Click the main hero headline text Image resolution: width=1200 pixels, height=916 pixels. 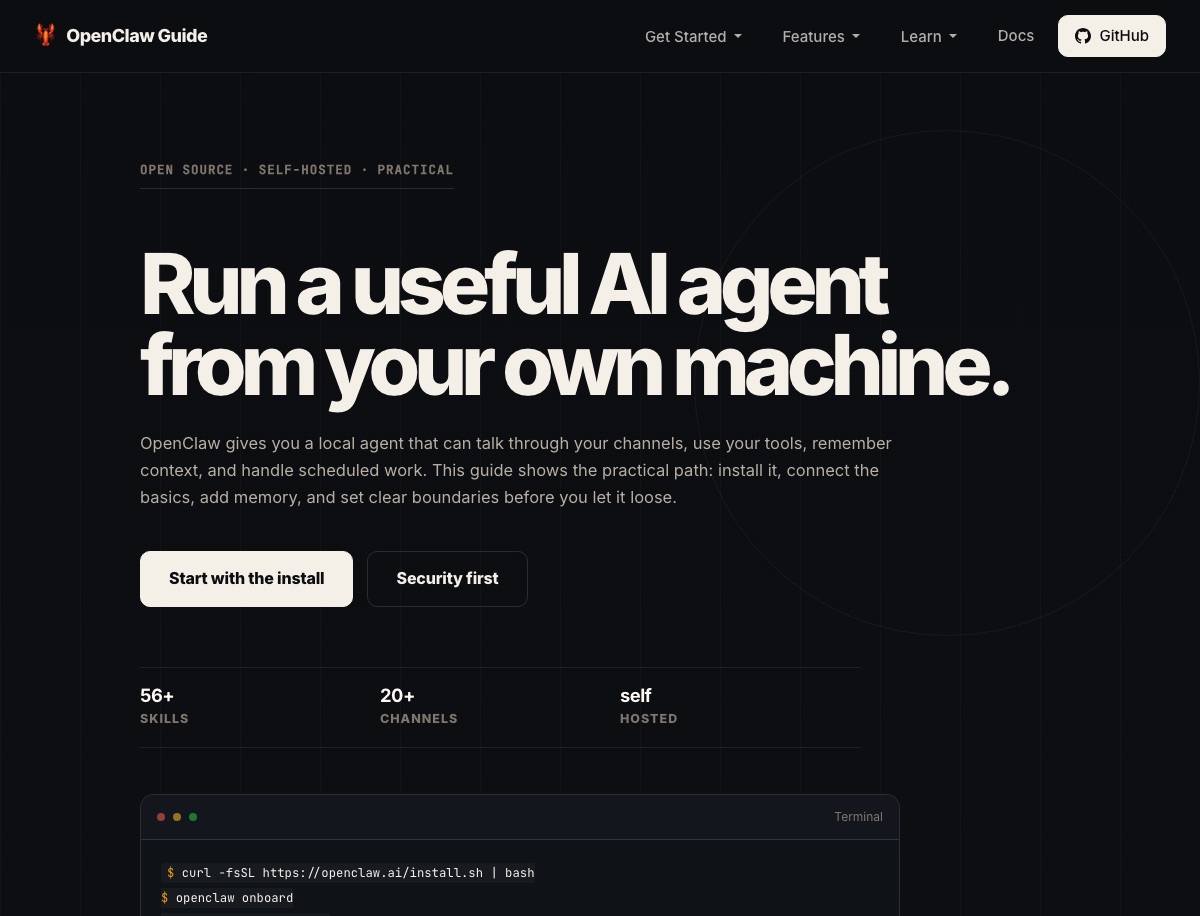pos(575,327)
